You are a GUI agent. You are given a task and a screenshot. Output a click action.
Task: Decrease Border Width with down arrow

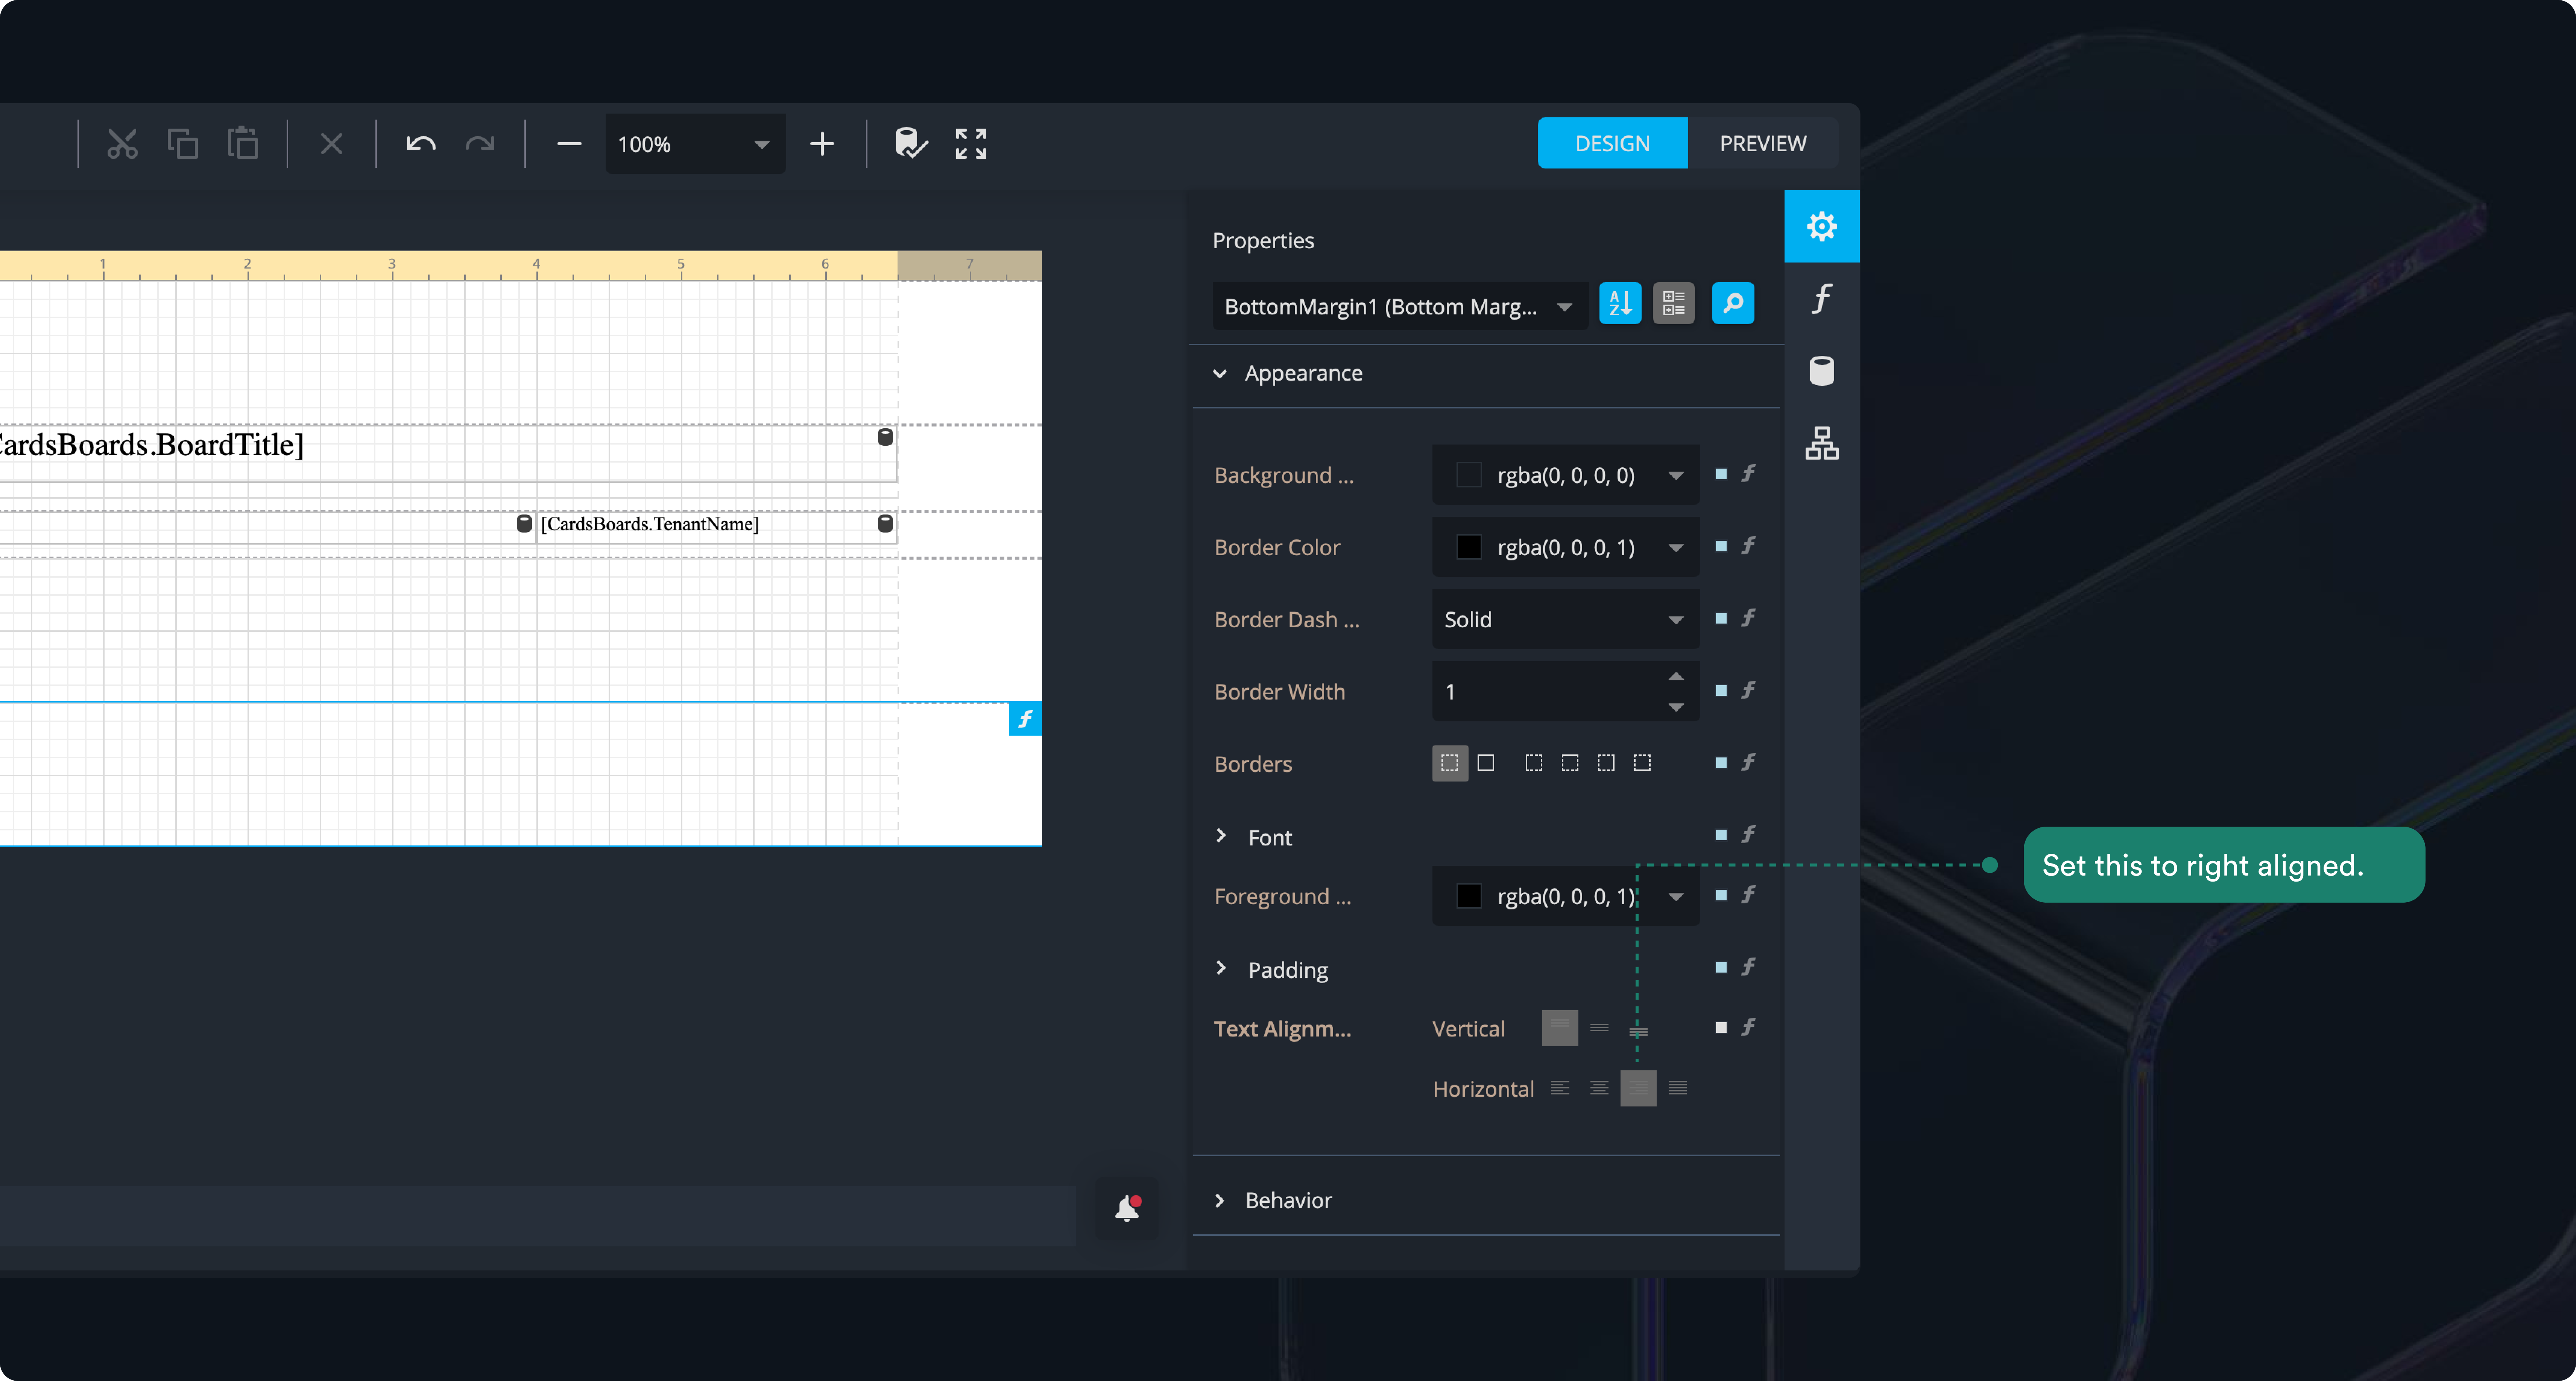(x=1675, y=707)
